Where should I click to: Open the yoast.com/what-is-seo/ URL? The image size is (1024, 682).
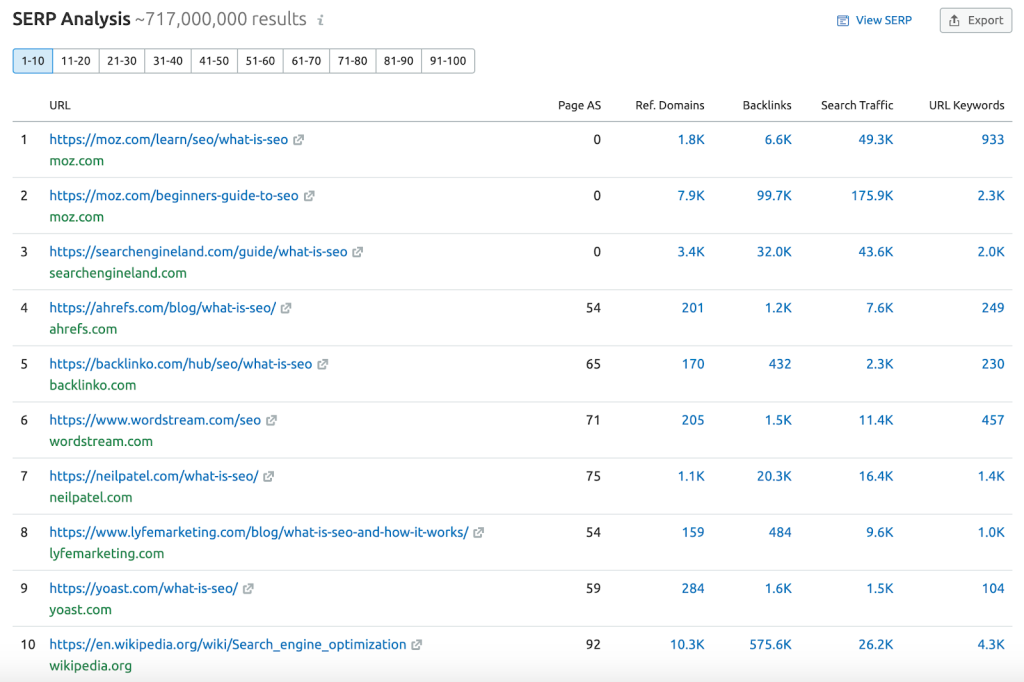click(144, 589)
